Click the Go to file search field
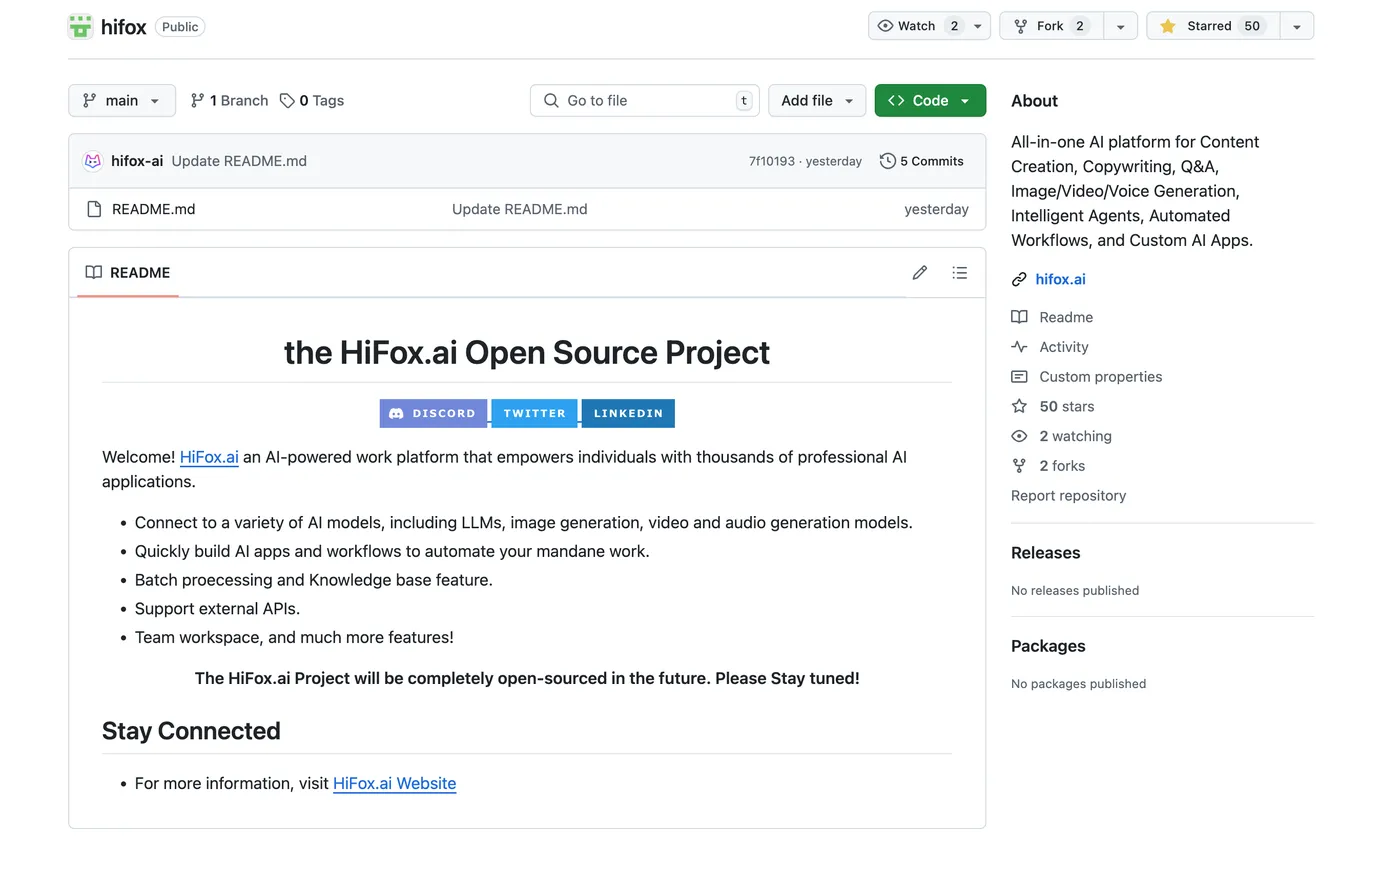 [x=644, y=100]
